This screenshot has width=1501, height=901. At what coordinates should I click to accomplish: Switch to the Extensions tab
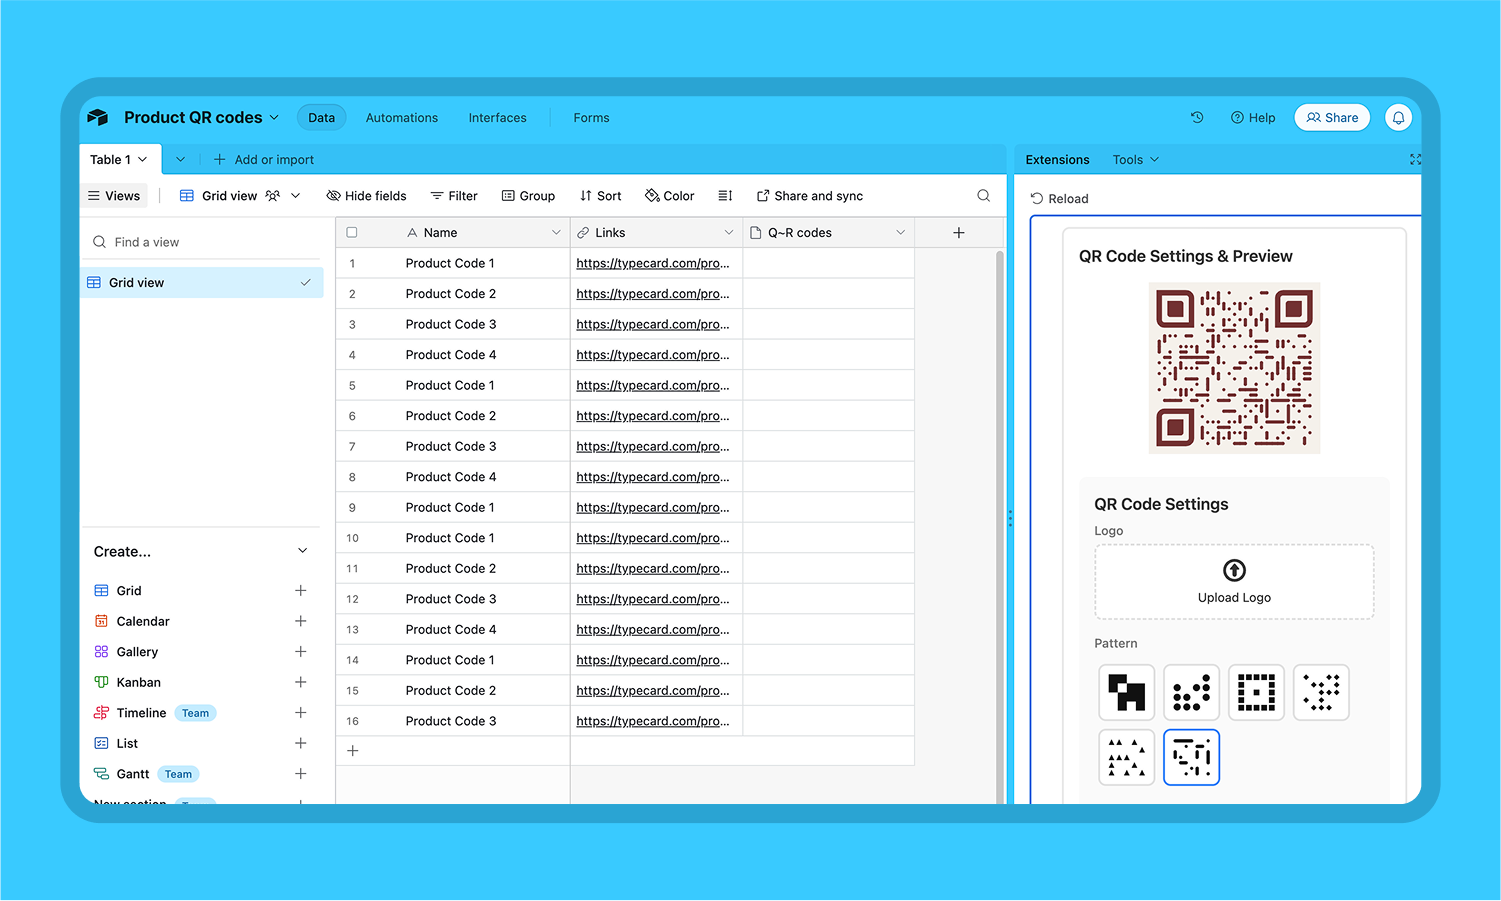1056,159
